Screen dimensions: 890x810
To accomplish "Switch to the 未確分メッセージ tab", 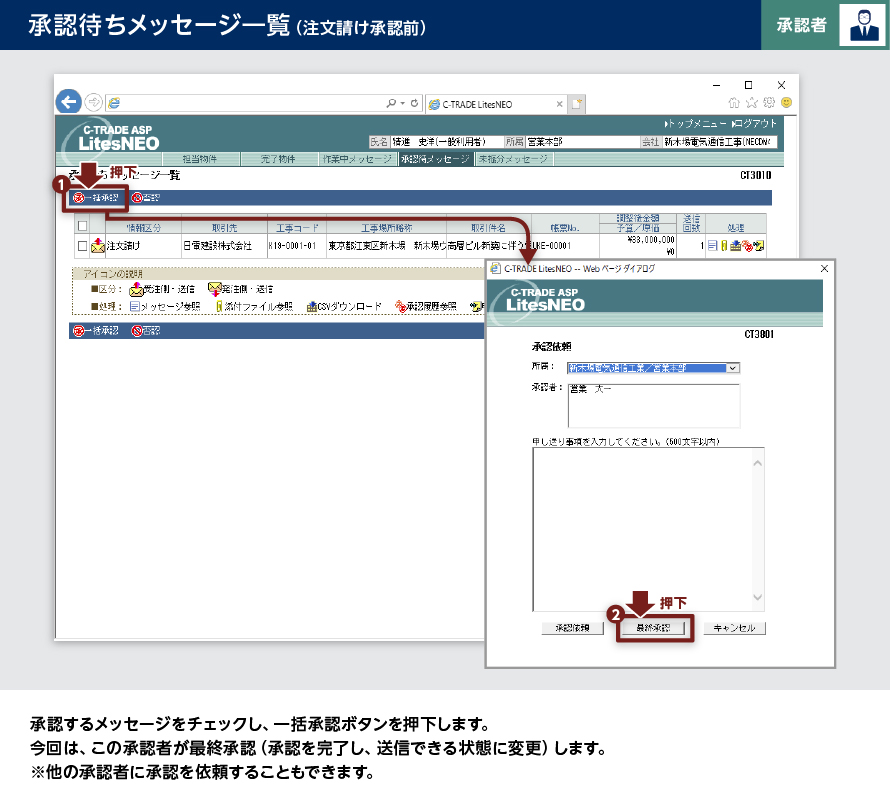I will [x=512, y=159].
